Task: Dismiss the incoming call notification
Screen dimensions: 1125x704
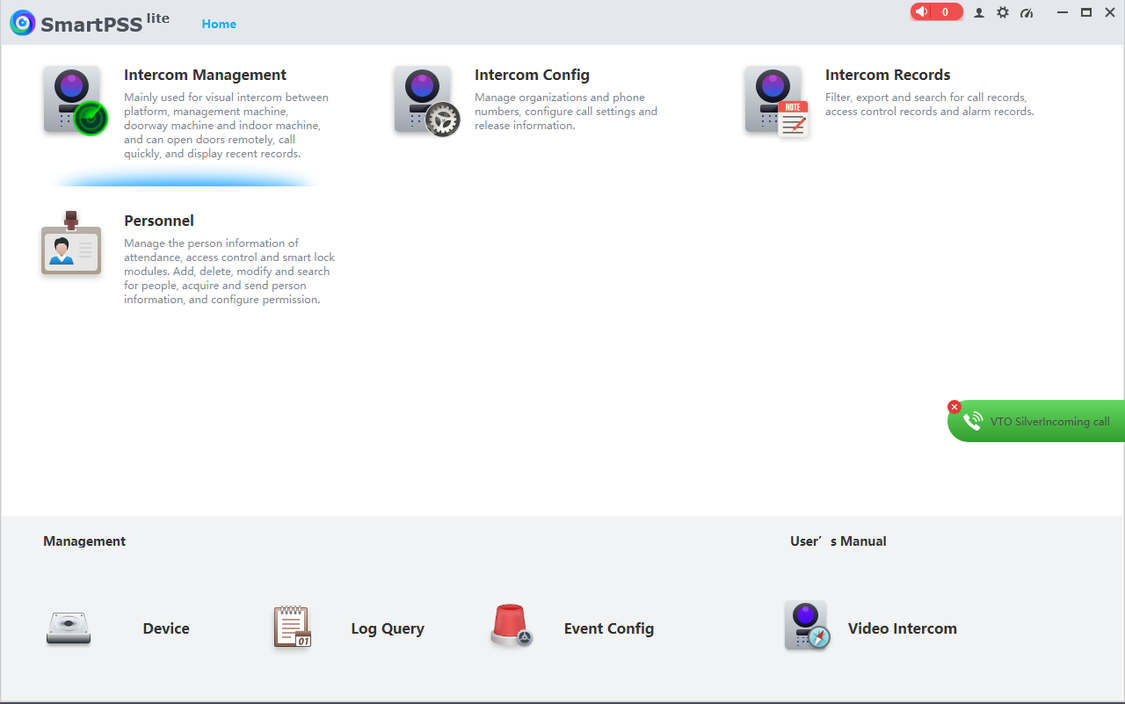Action: [954, 407]
